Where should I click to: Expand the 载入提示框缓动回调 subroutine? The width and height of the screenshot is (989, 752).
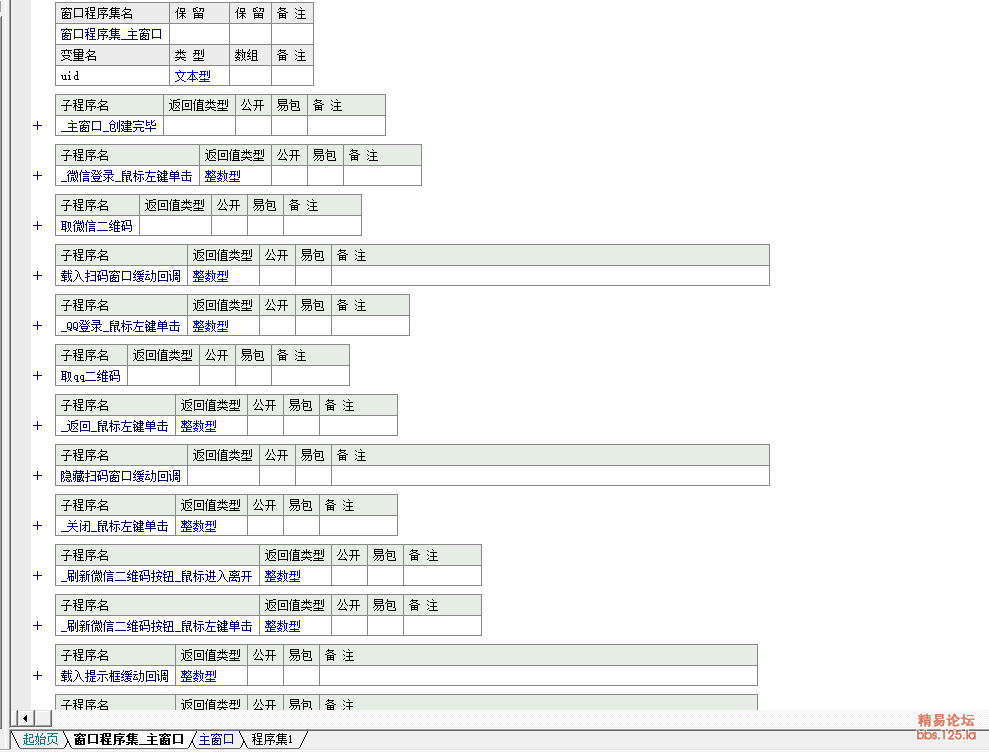pos(37,676)
